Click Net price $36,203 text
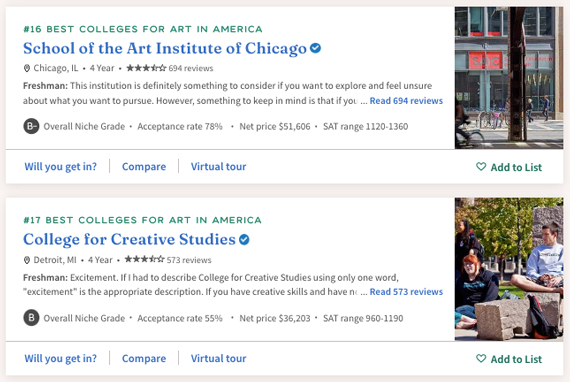570x382 pixels. pos(275,318)
